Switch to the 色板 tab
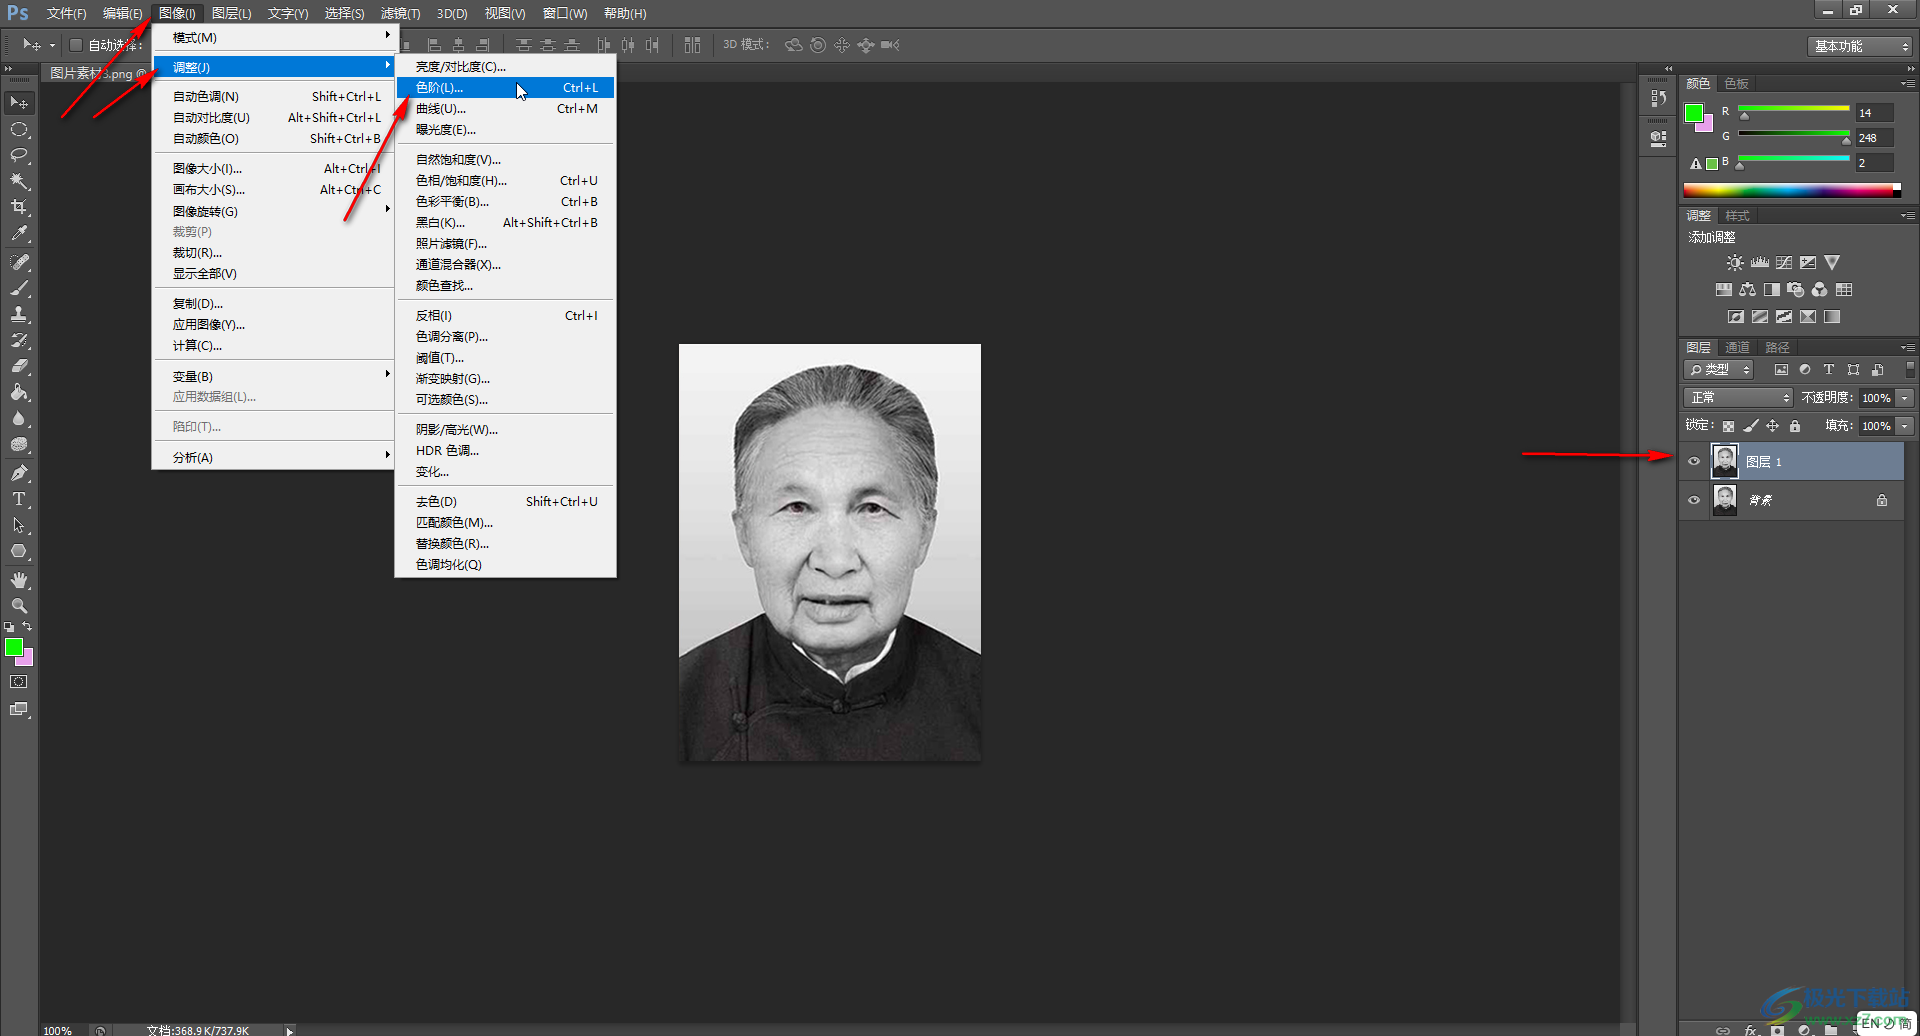Viewport: 1920px width, 1036px height. (x=1737, y=84)
